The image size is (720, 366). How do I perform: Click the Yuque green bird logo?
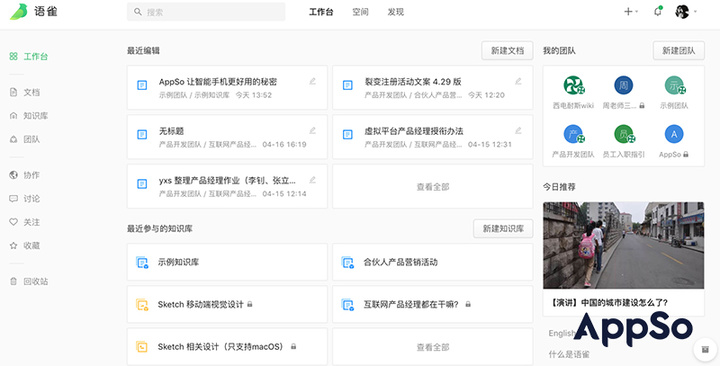19,11
